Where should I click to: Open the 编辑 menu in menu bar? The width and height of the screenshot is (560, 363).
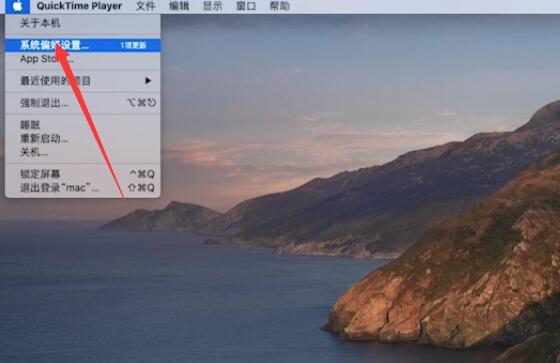pos(179,6)
